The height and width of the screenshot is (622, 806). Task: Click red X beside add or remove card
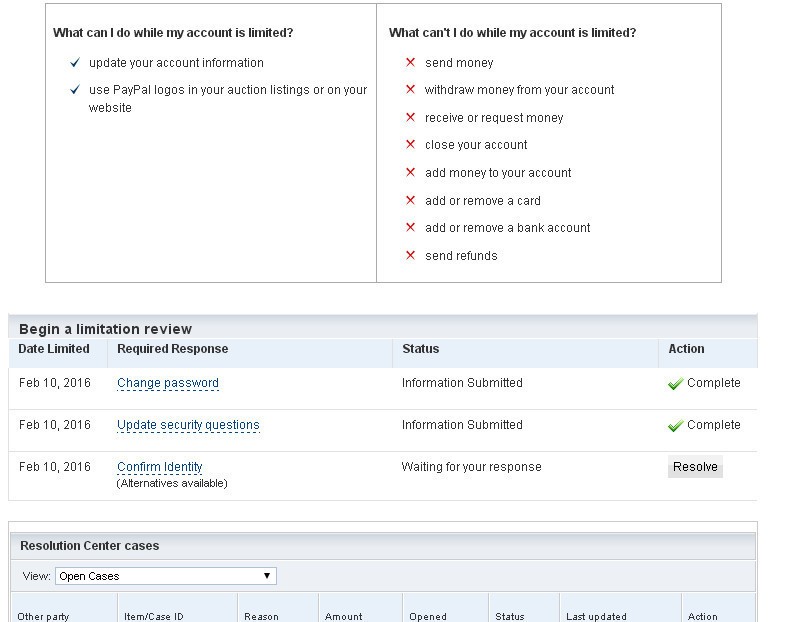(x=410, y=201)
